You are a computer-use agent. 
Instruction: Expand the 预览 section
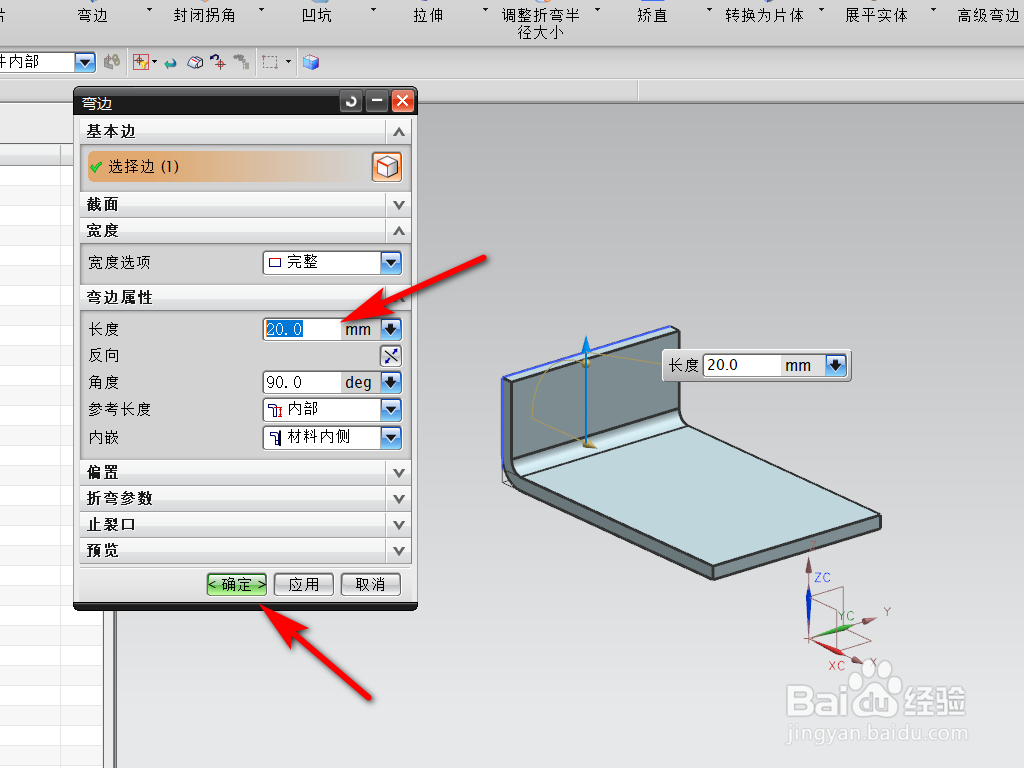pos(399,551)
